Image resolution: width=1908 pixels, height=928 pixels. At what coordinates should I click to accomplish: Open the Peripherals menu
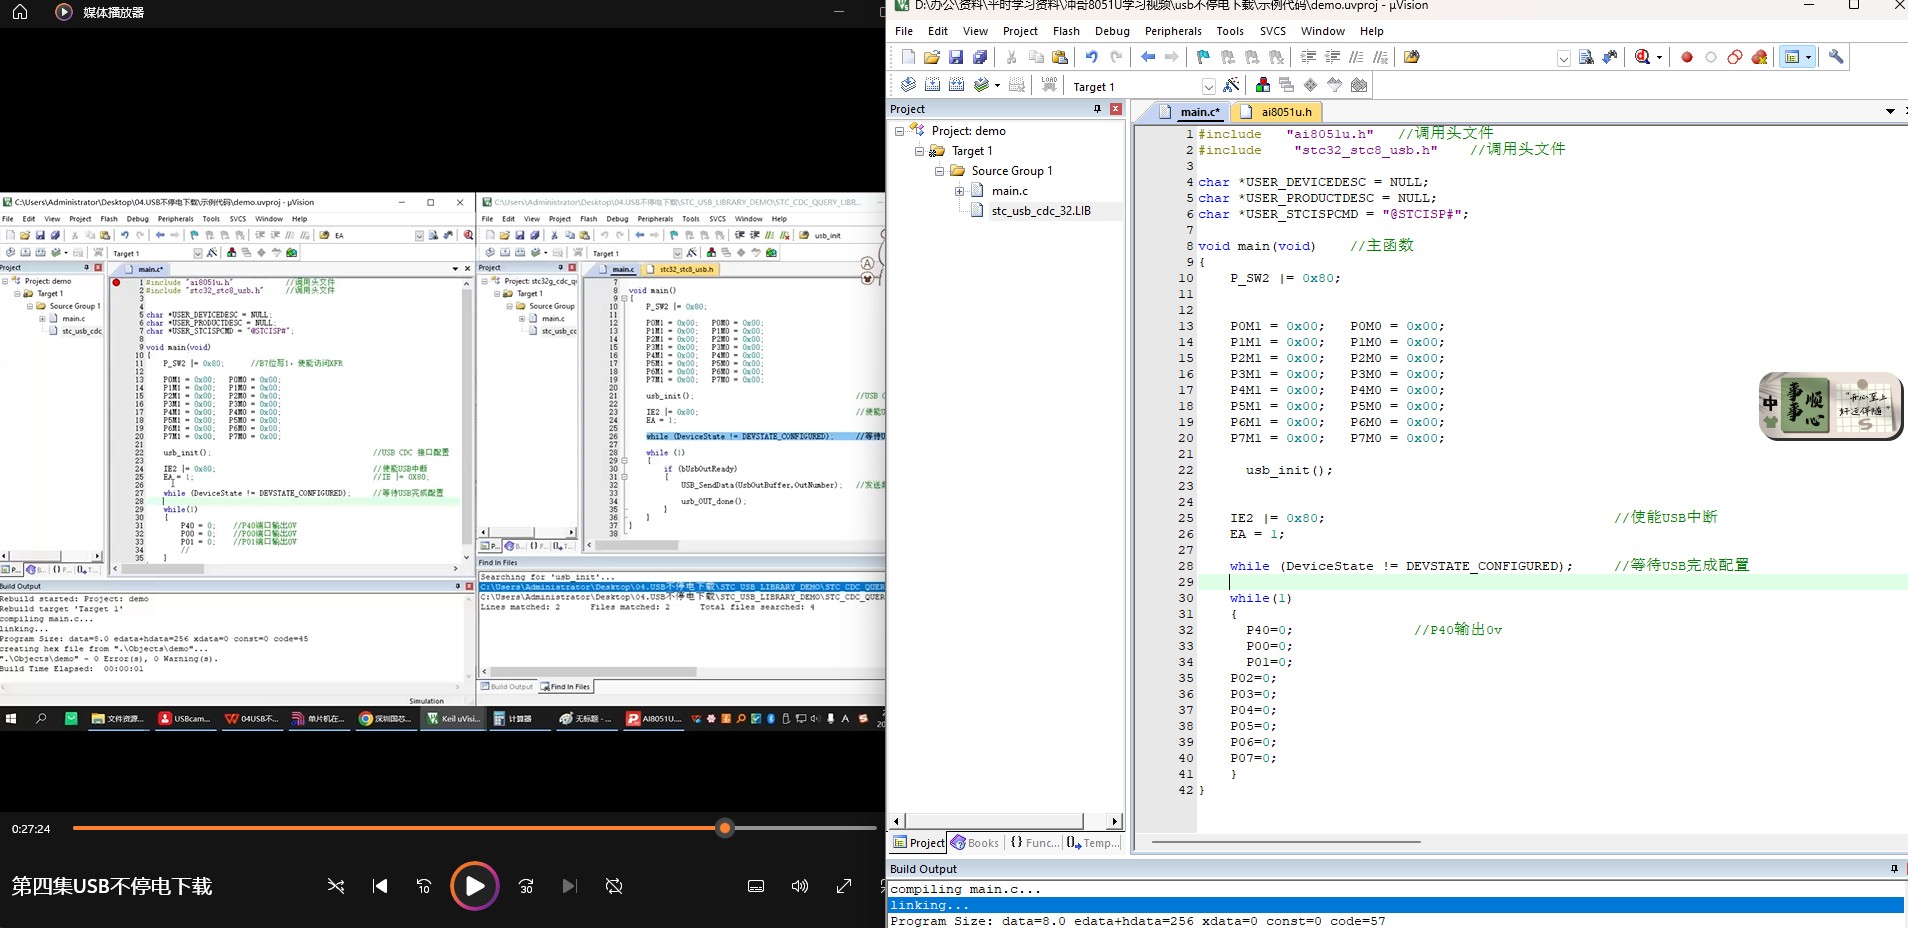click(x=1173, y=31)
